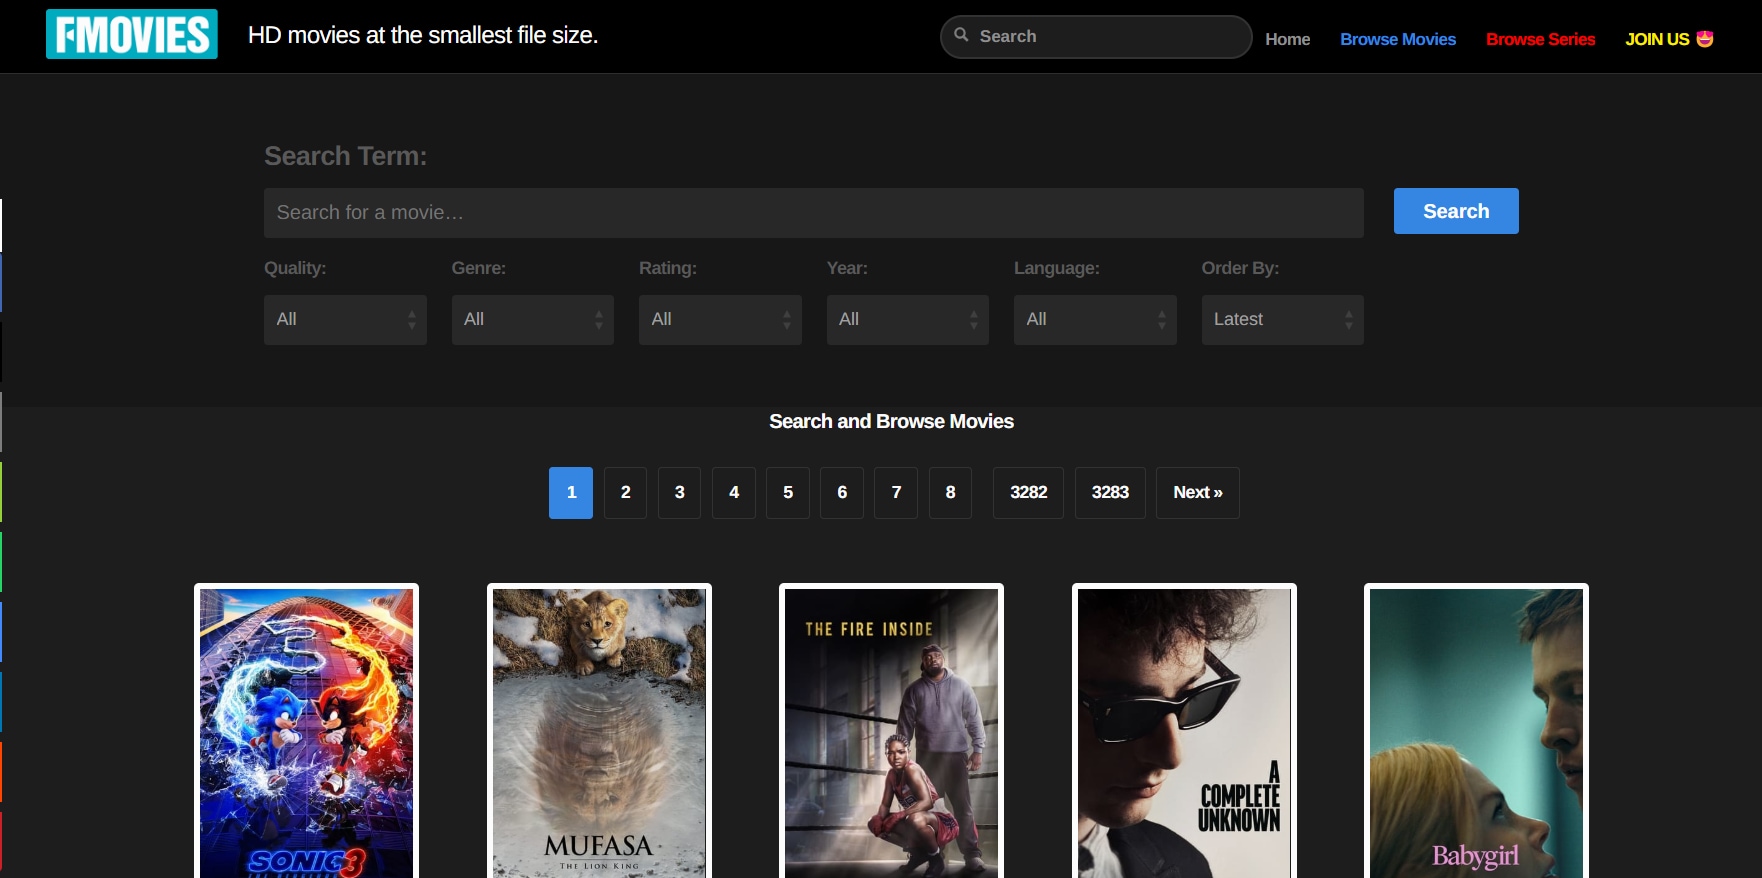Click the JOIN US link
This screenshot has width=1762, height=878.
(1669, 39)
